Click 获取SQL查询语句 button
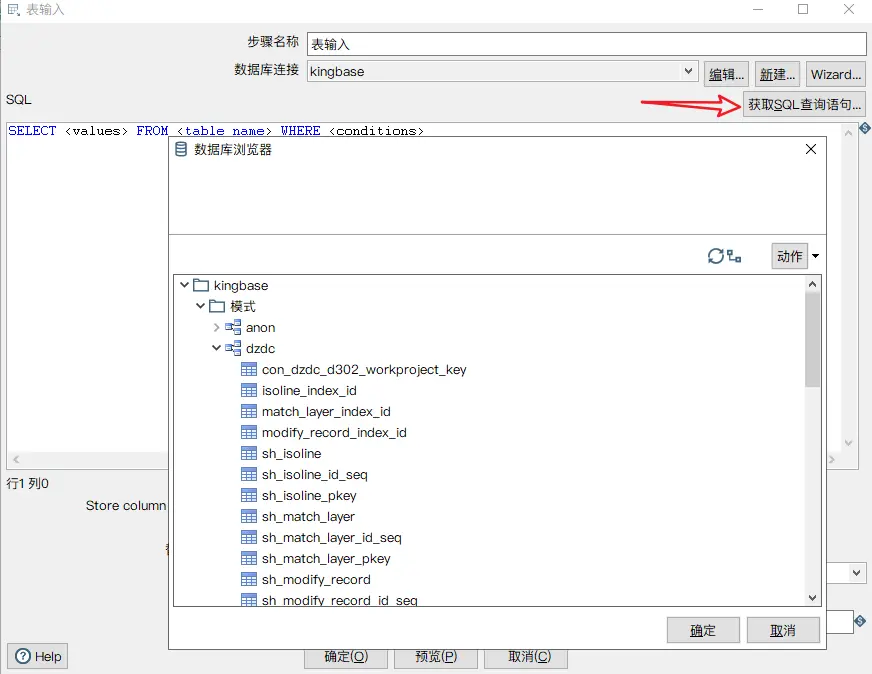872x674 pixels. [x=804, y=104]
